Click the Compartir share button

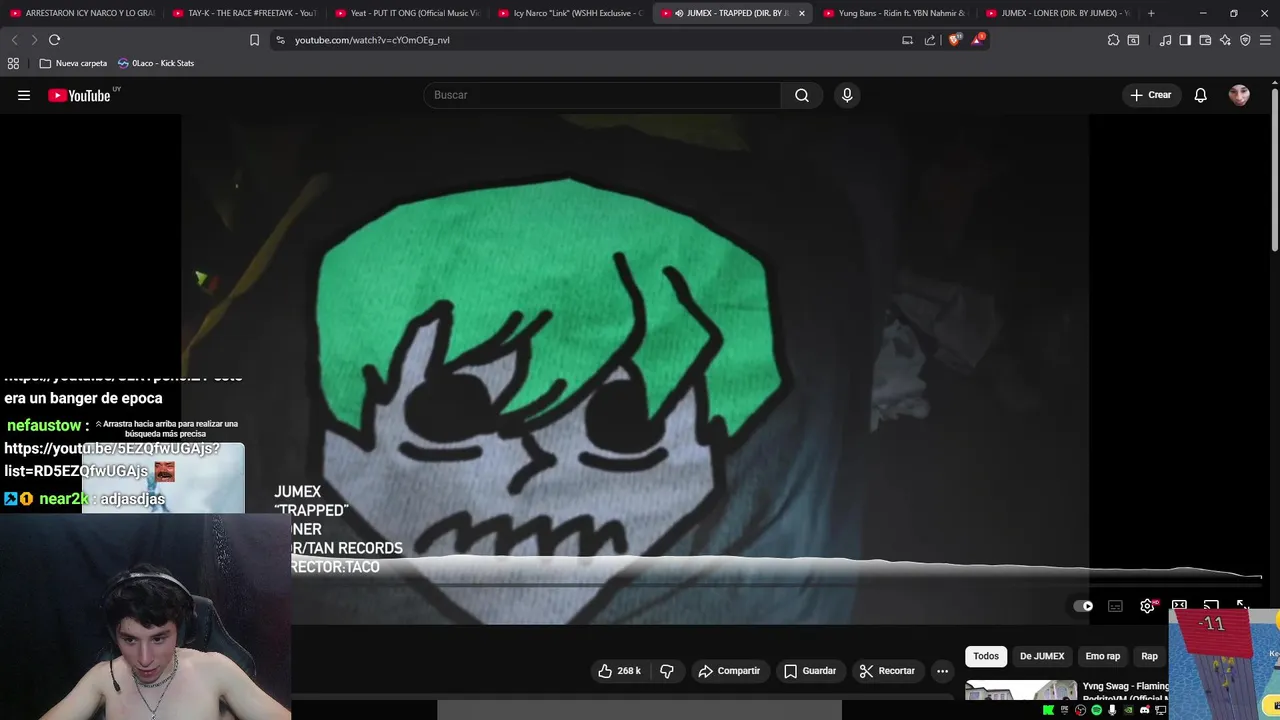click(729, 671)
